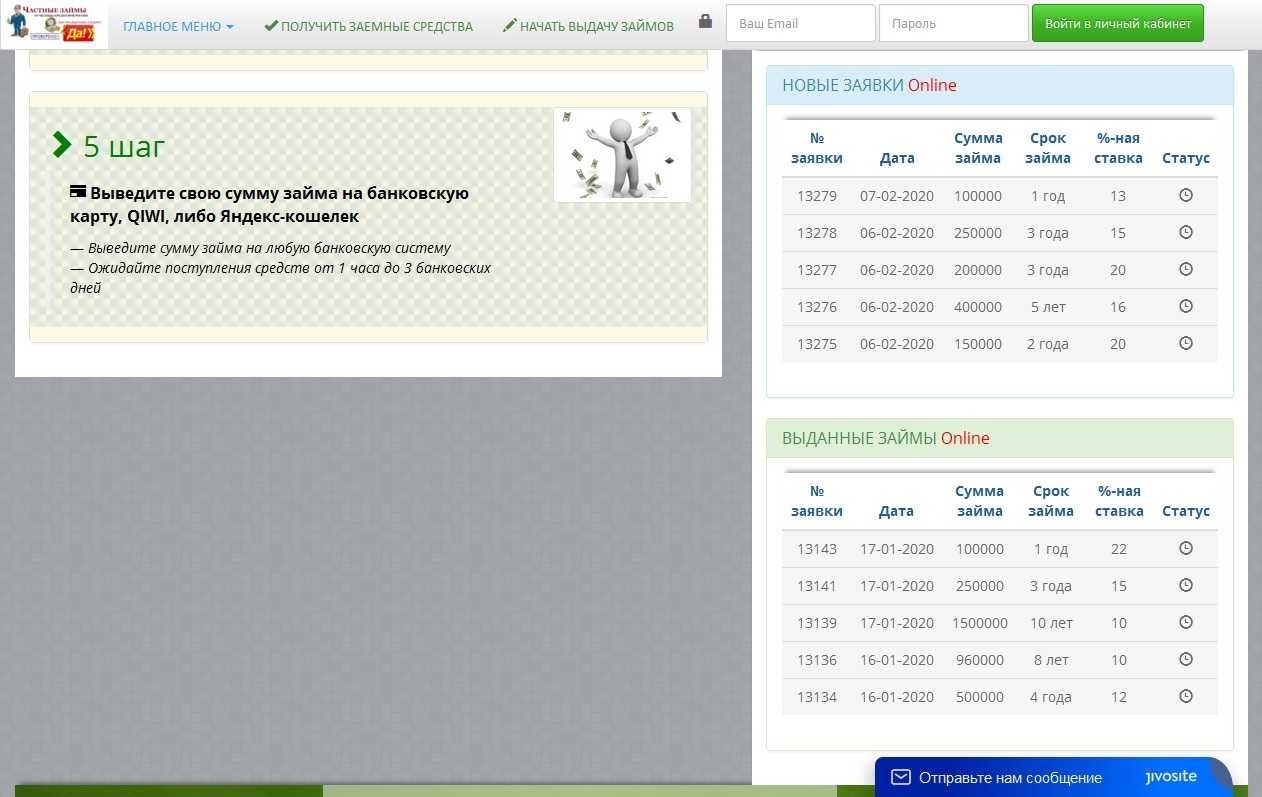Click the clock status icon for loan 13139

[x=1186, y=622]
